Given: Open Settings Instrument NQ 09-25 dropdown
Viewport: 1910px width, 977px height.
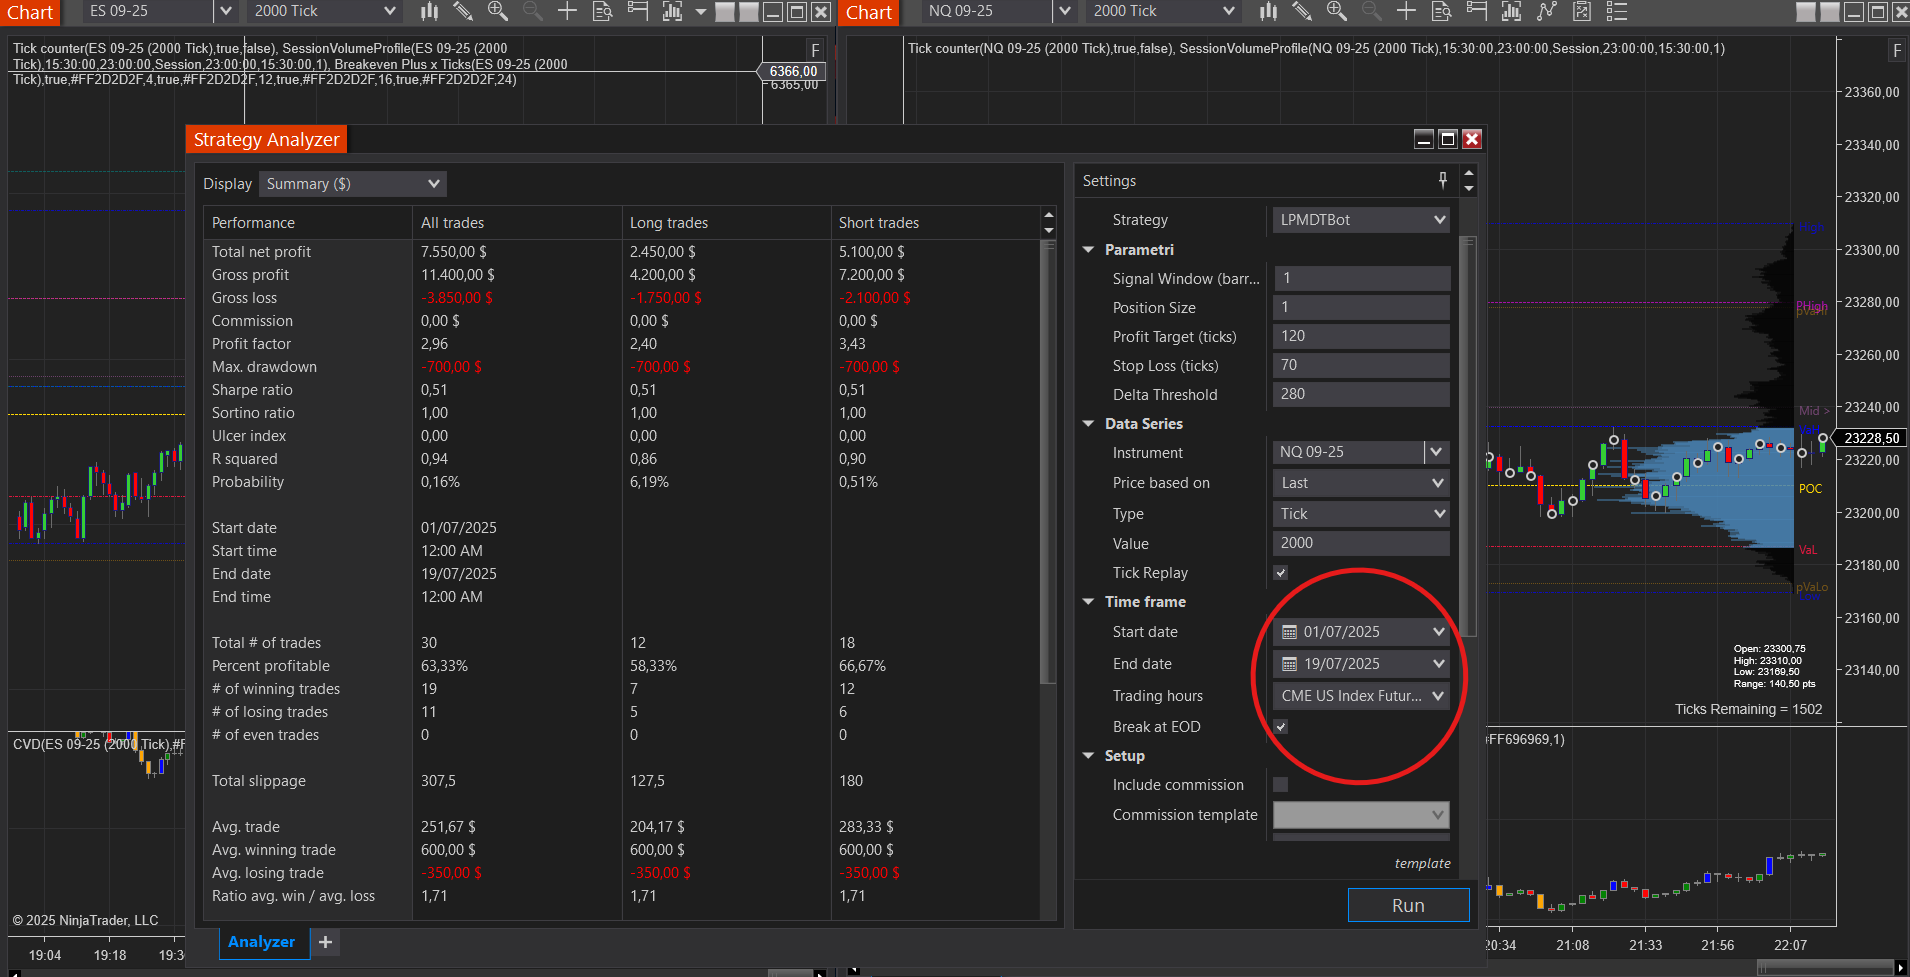Looking at the screenshot, I should pyautogui.click(x=1436, y=452).
